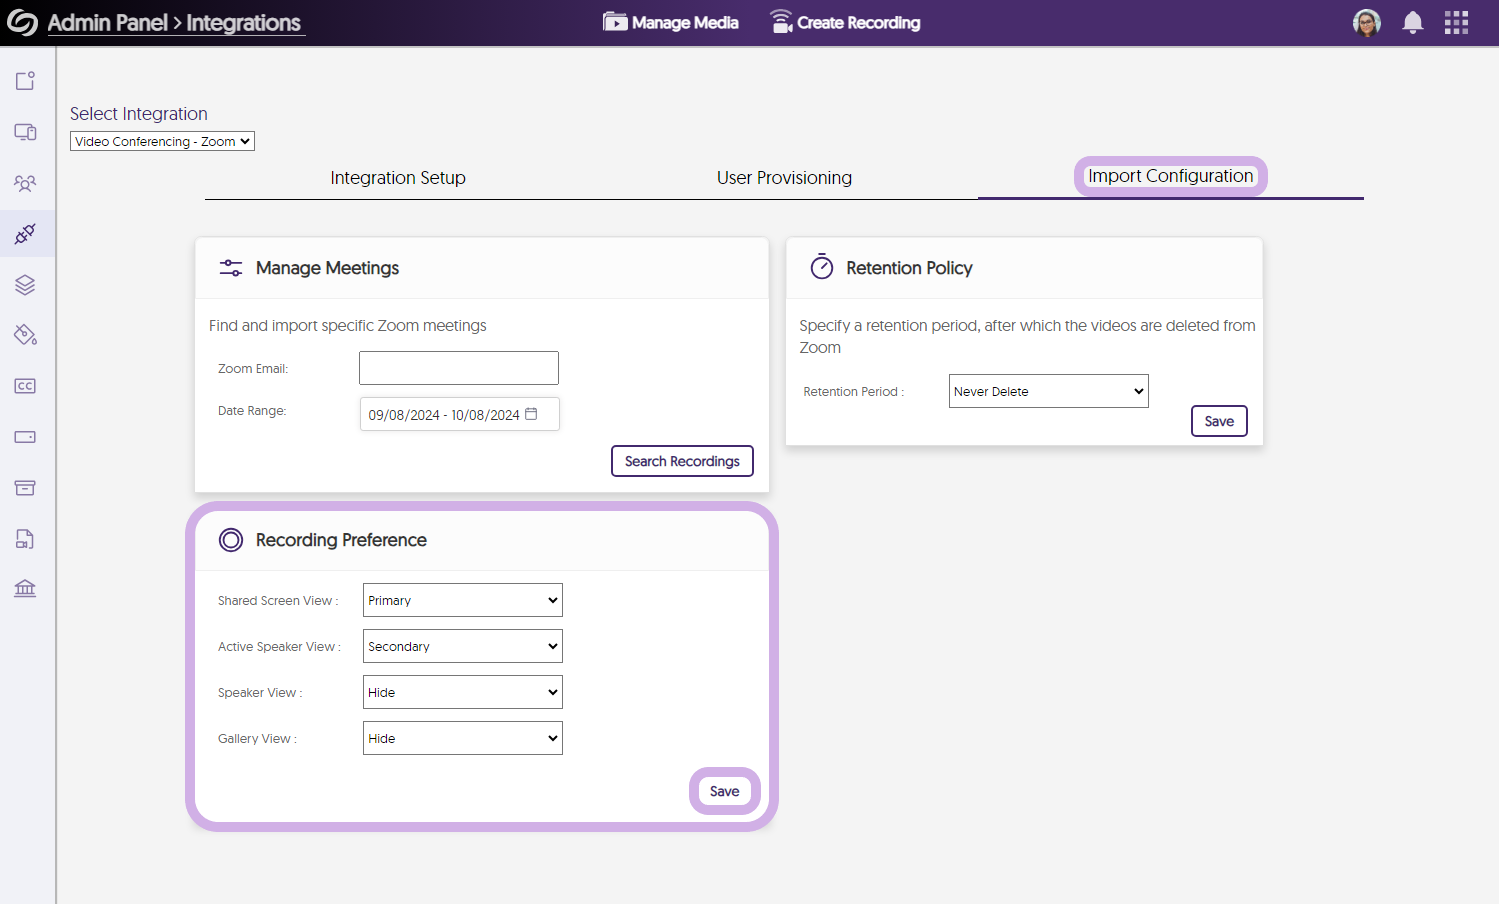Open the CC captions sidebar icon
The height and width of the screenshot is (904, 1499).
click(25, 386)
